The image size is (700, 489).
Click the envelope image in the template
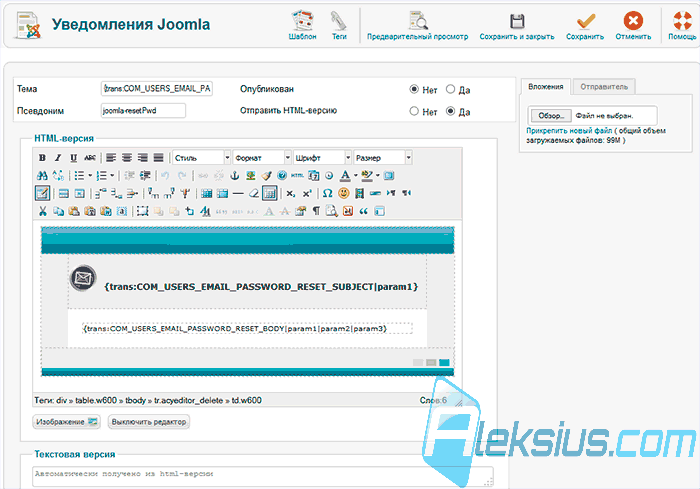pos(83,278)
